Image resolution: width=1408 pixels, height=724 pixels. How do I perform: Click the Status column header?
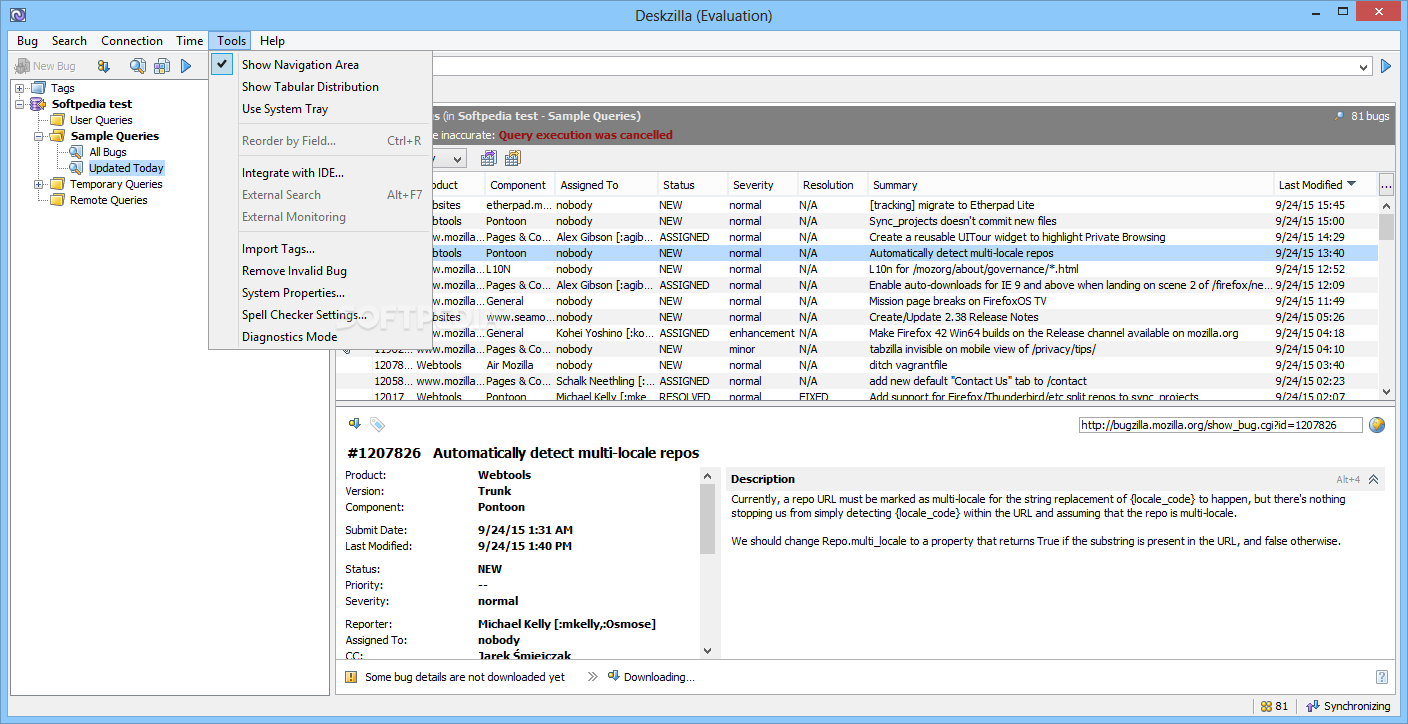click(692, 185)
